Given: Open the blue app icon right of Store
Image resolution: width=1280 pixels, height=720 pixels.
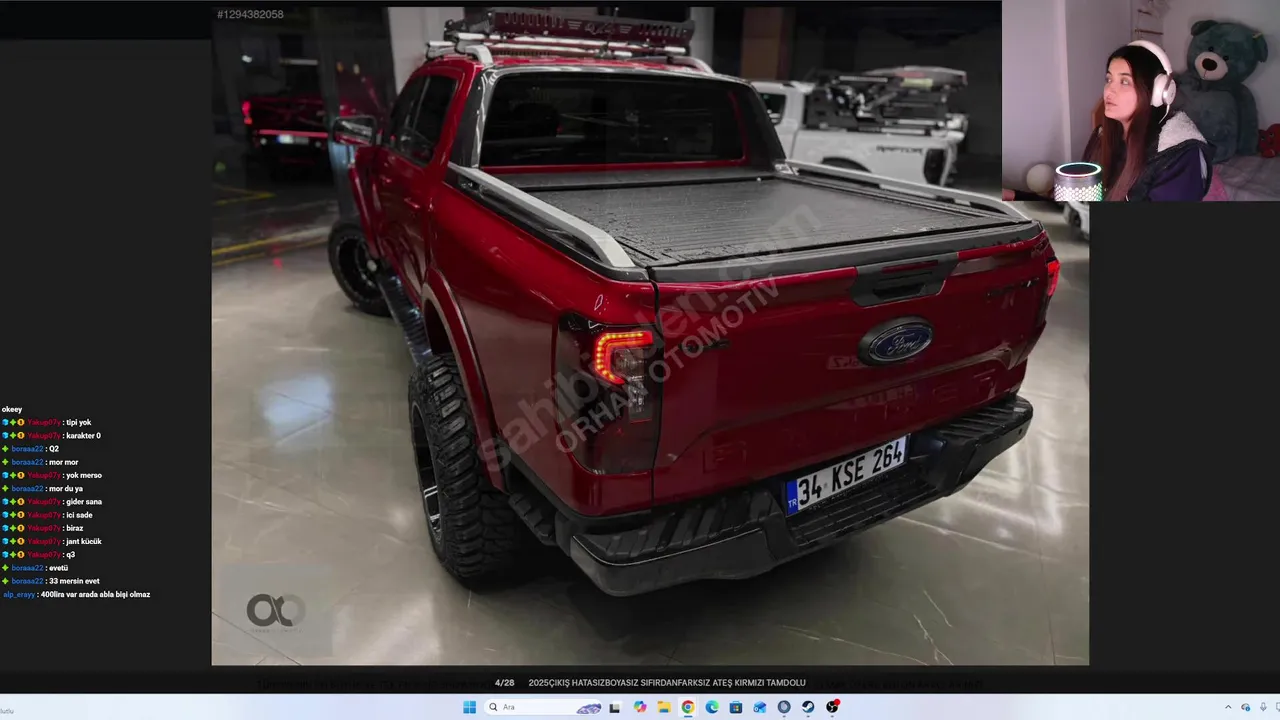Looking at the screenshot, I should coord(760,707).
